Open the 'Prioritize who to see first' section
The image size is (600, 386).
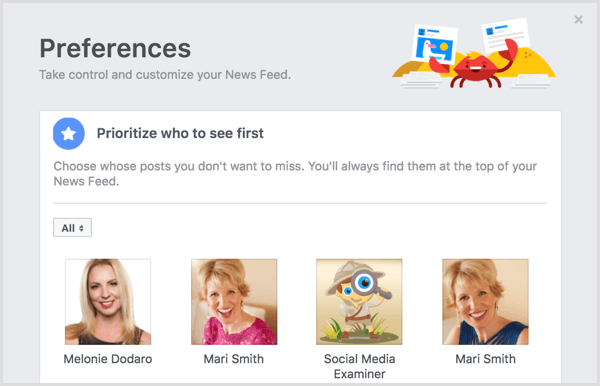pos(180,134)
